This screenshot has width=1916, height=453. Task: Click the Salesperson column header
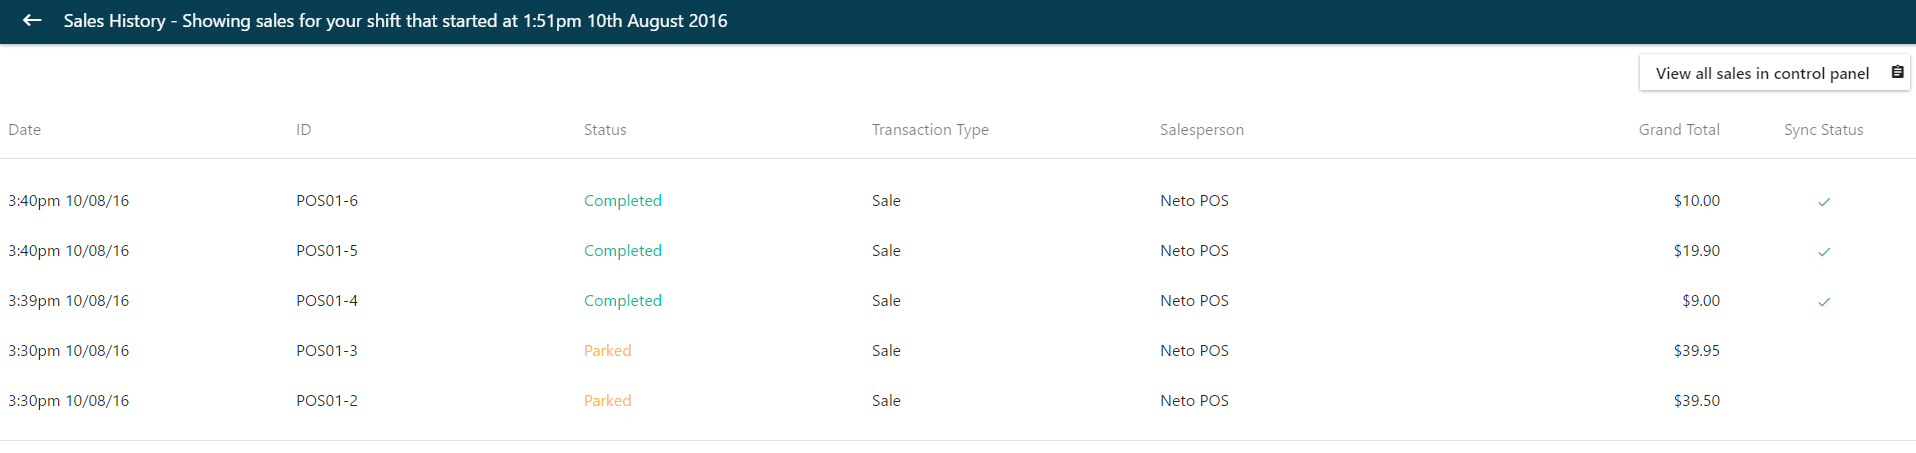pyautogui.click(x=1202, y=130)
